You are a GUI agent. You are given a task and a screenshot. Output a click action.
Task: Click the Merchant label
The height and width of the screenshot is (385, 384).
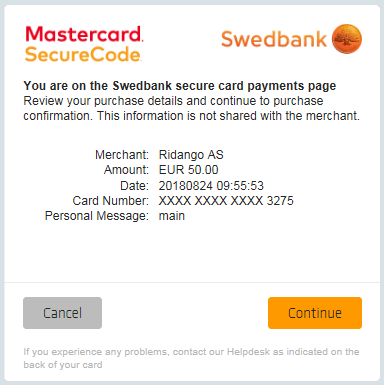[122, 155]
